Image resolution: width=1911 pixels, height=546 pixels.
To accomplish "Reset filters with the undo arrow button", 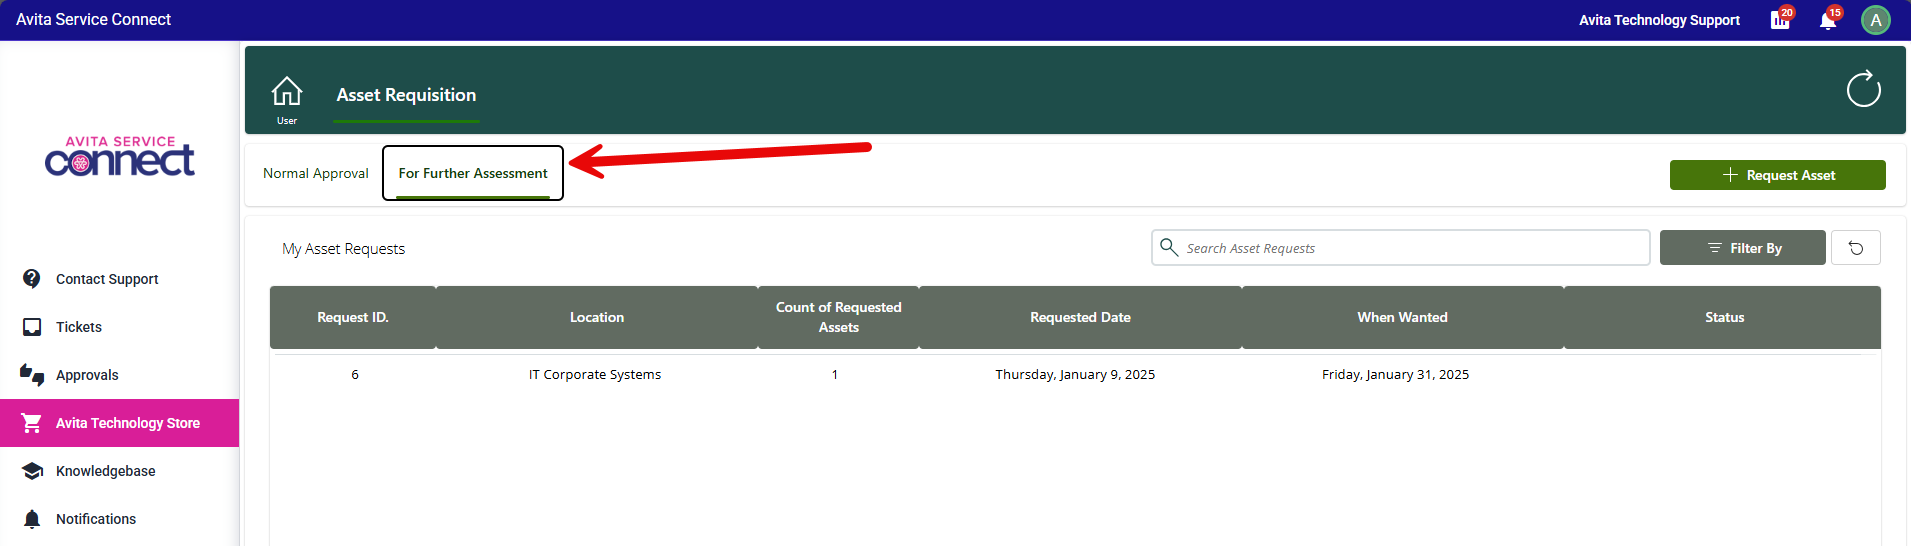I will point(1856,248).
